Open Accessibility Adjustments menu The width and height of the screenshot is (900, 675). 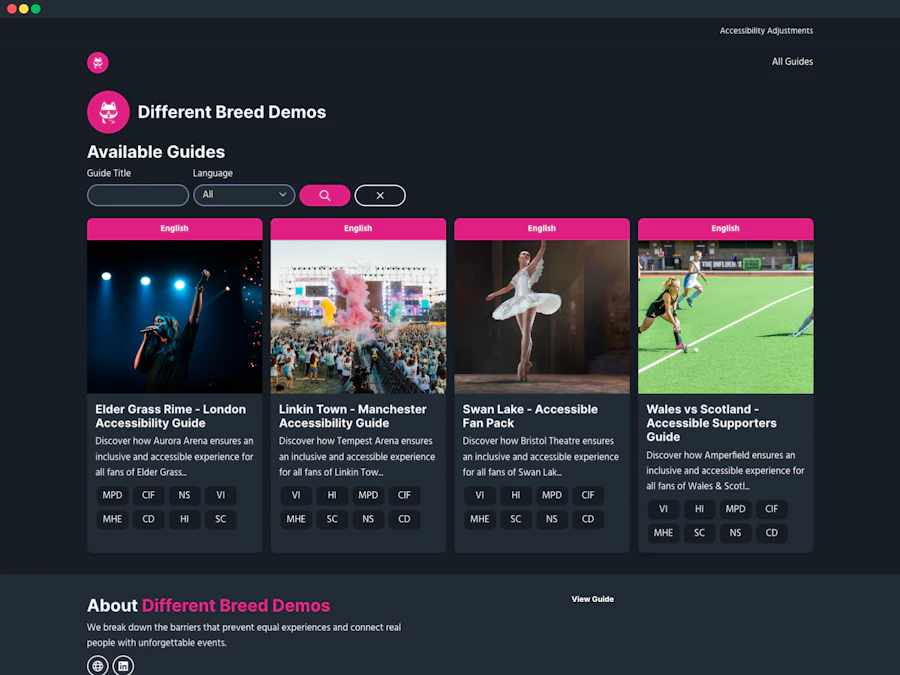point(766,30)
